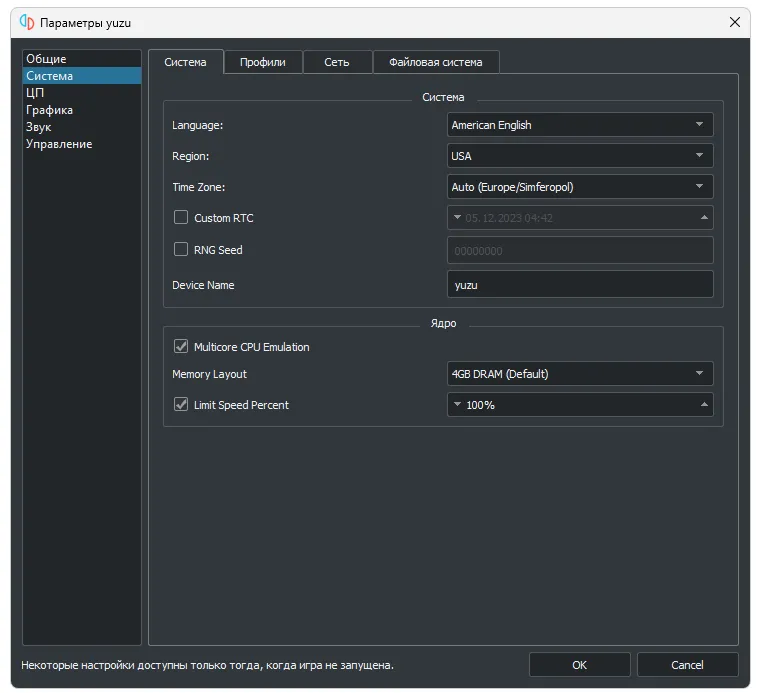Click the Ядро group heading

[443, 323]
